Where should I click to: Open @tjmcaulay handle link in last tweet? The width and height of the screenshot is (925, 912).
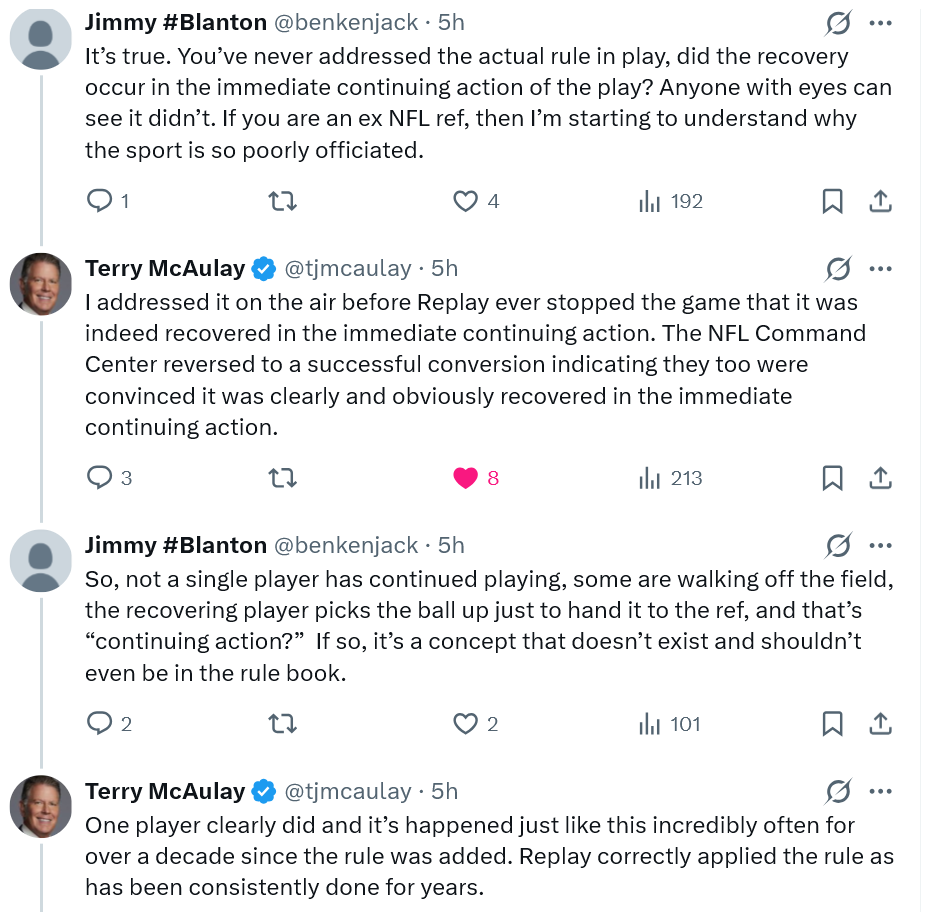(348, 791)
